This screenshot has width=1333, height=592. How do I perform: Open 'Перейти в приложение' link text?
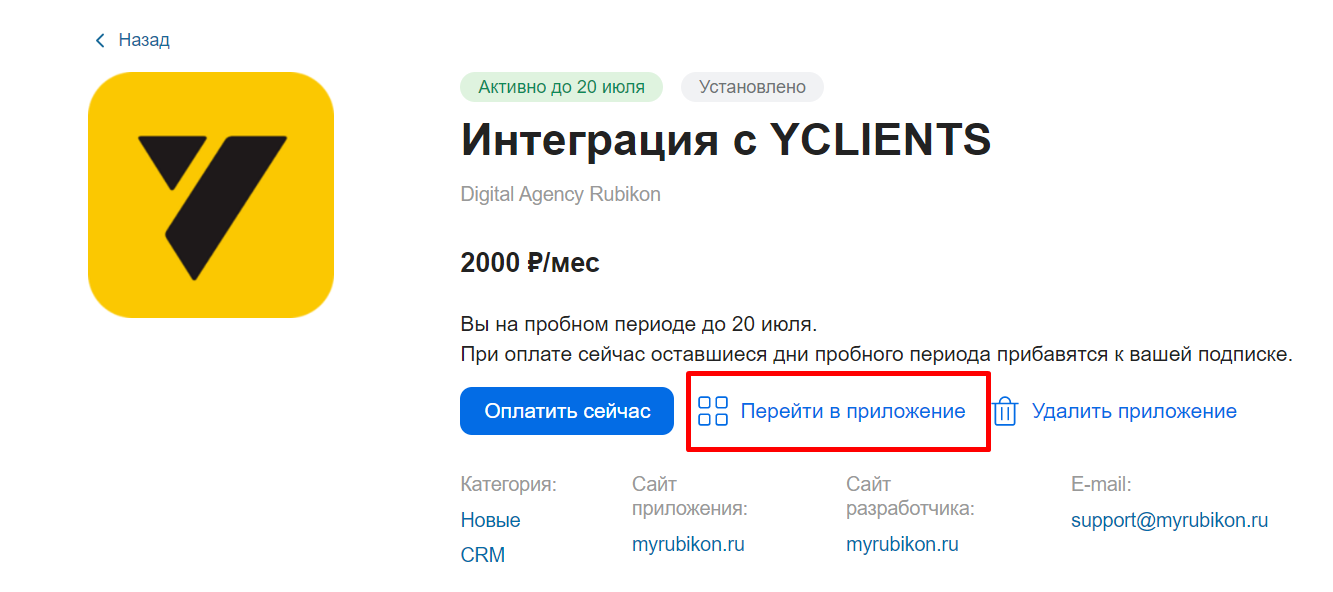[x=853, y=411]
